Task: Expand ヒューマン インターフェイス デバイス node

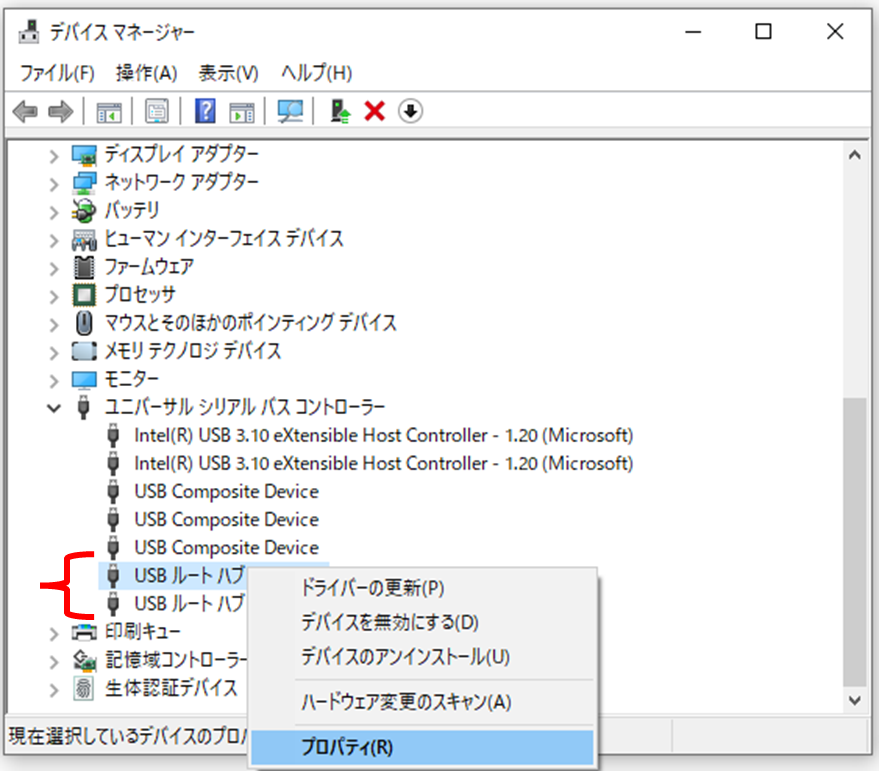Action: pos(54,241)
